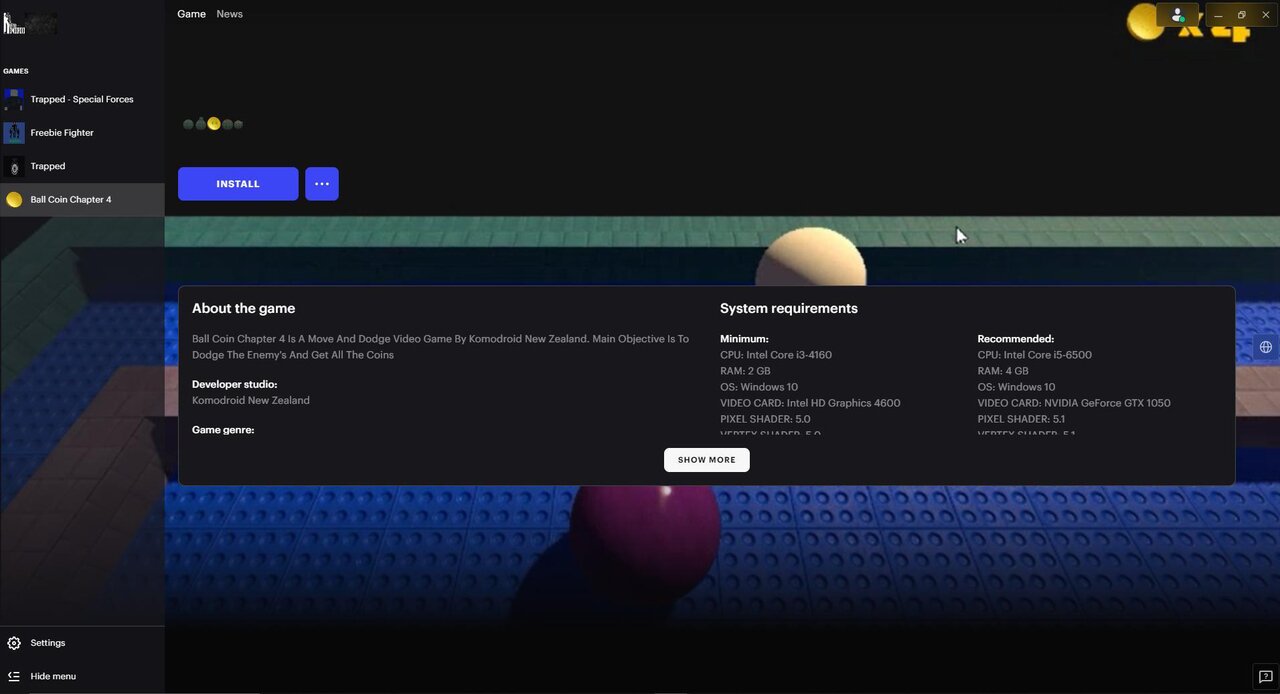Open Trapped - Special Forces game entry
Viewport: 1280px width, 694px height.
82,99
